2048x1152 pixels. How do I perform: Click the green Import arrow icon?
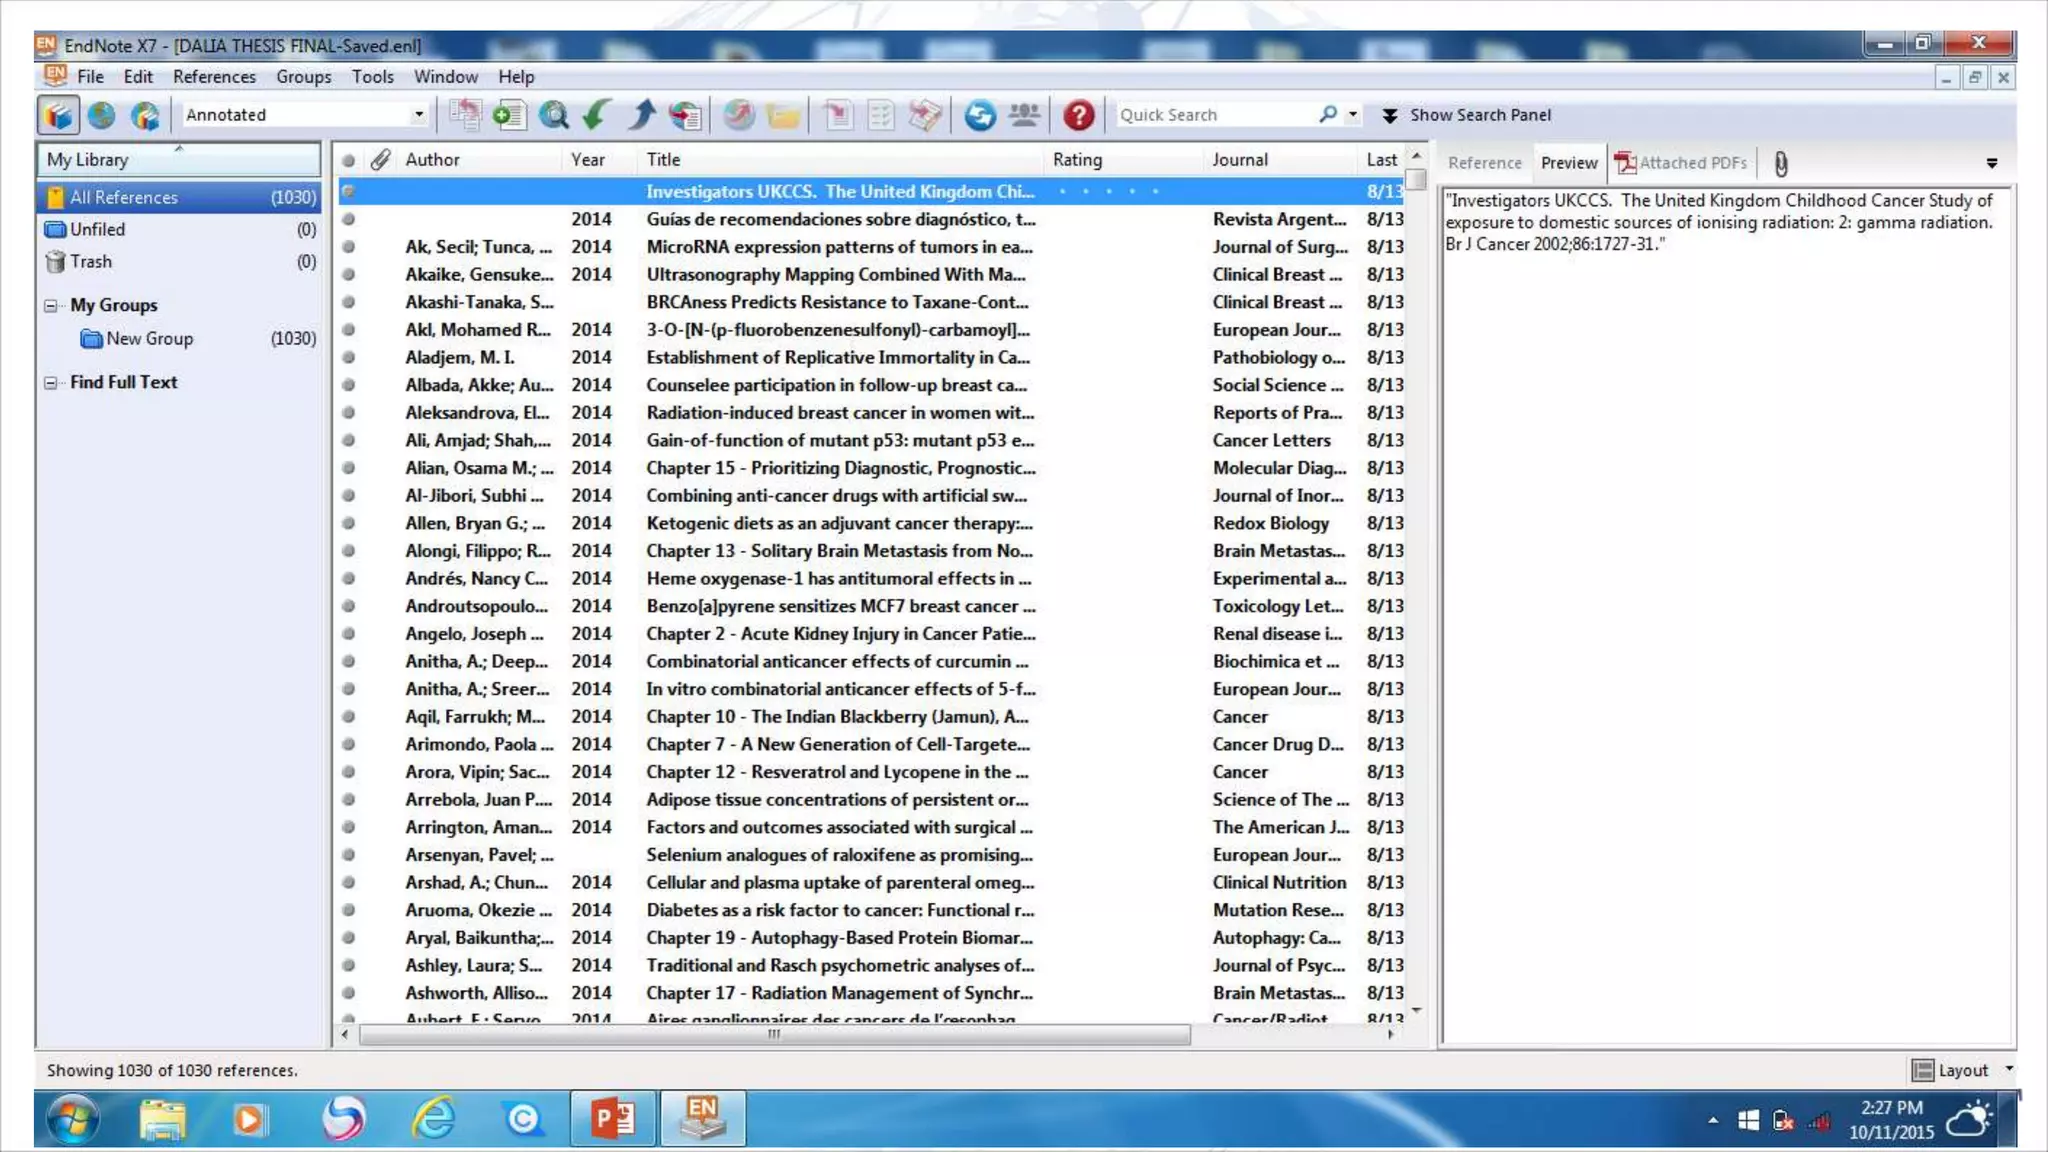tap(597, 115)
